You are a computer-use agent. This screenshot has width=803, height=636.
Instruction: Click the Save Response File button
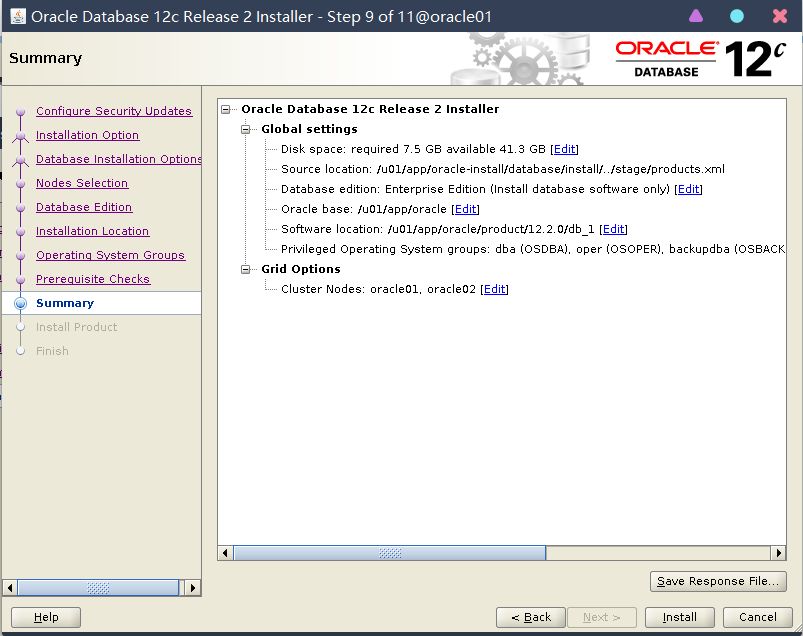[718, 581]
